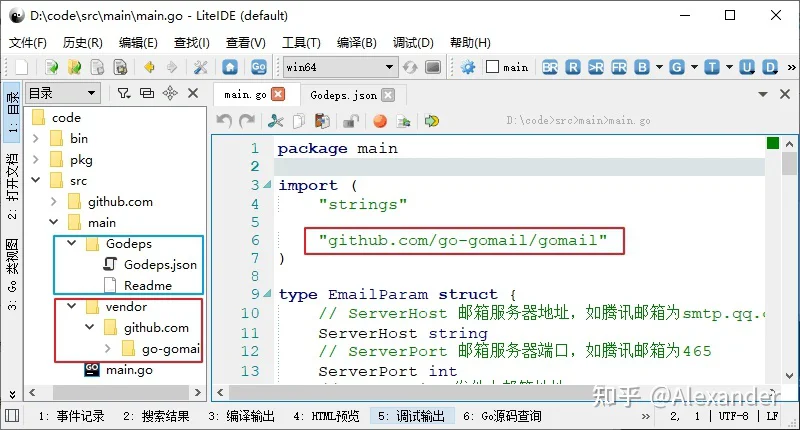
Task: Click the undo arrow in editor toolbar
Action: pos(223,121)
